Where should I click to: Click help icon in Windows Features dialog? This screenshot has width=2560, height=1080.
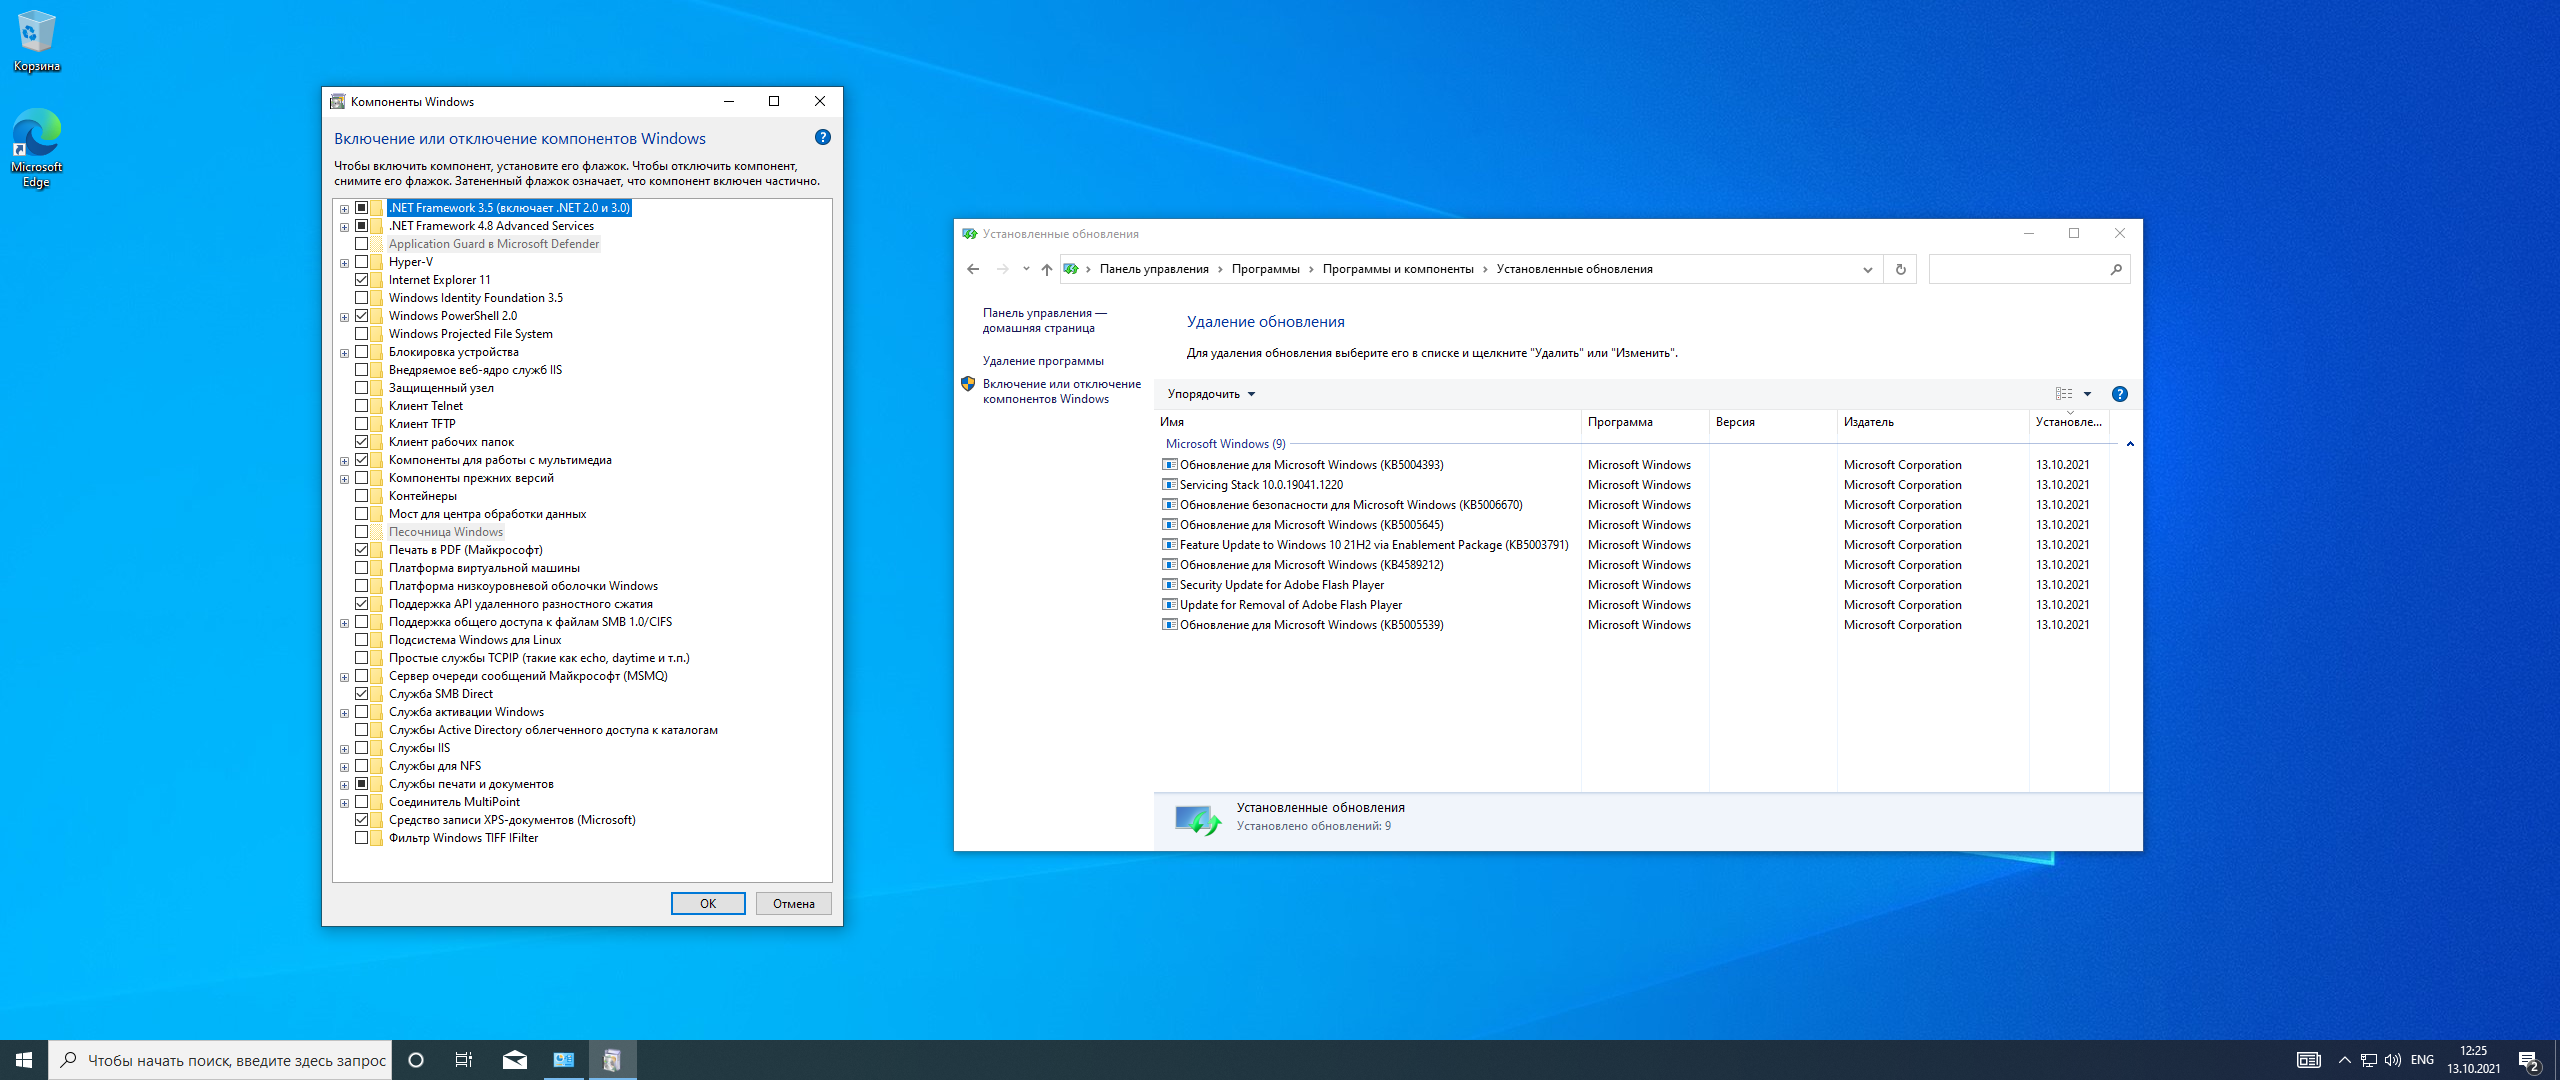[822, 138]
